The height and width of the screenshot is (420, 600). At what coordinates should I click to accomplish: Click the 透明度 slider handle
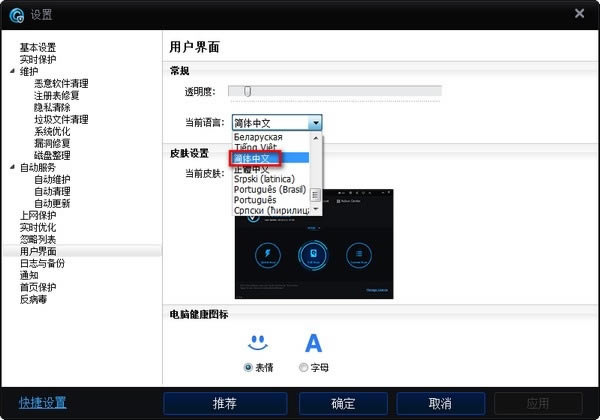coord(248,91)
